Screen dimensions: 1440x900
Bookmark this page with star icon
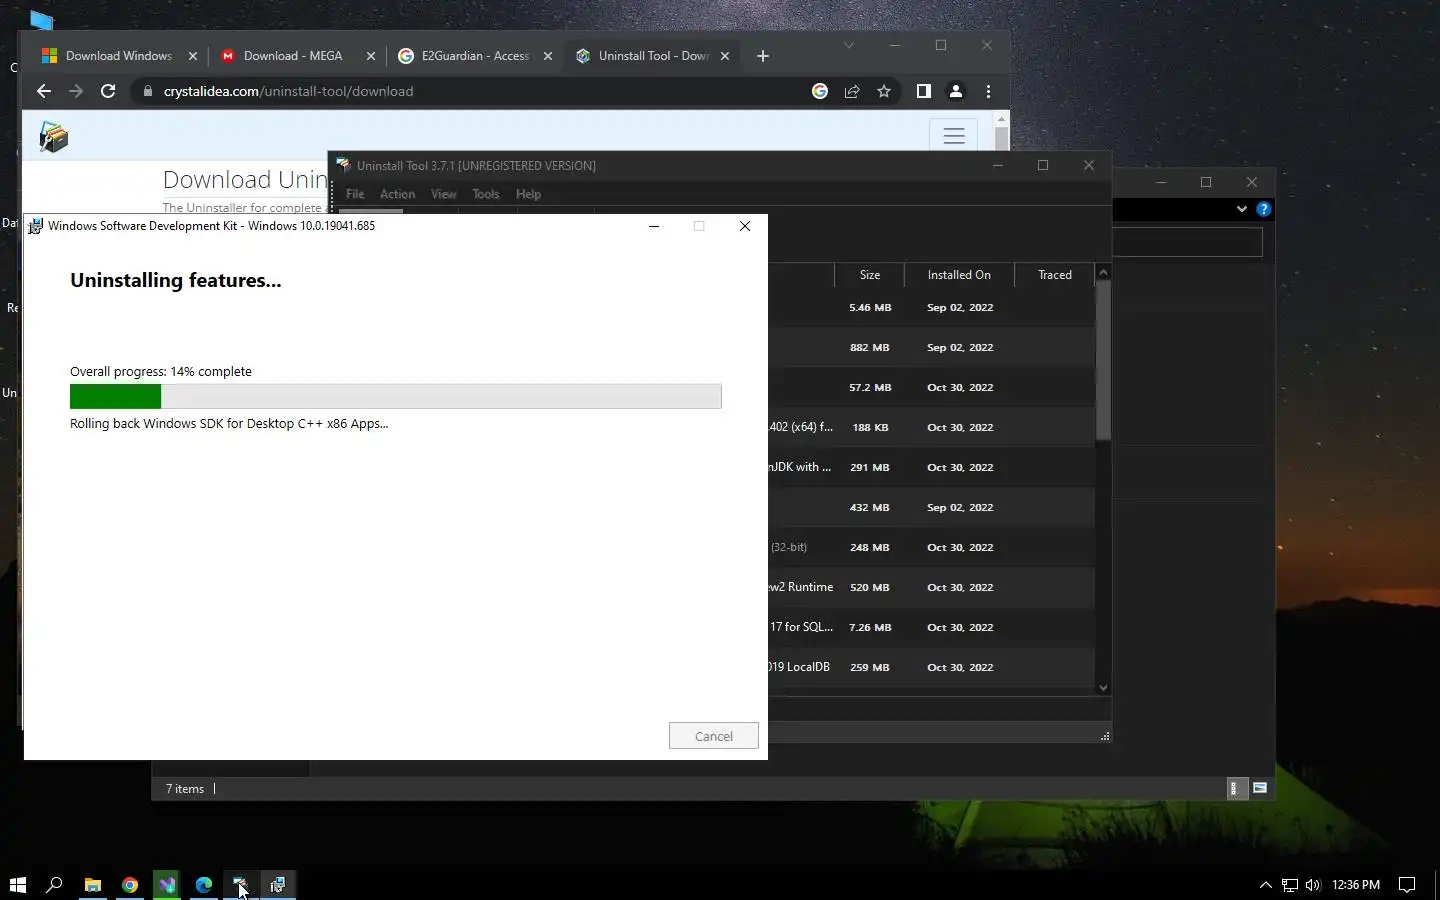(884, 91)
